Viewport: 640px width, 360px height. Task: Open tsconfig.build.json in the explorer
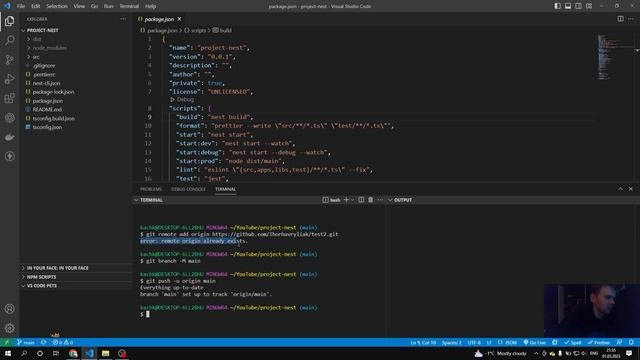click(x=53, y=118)
